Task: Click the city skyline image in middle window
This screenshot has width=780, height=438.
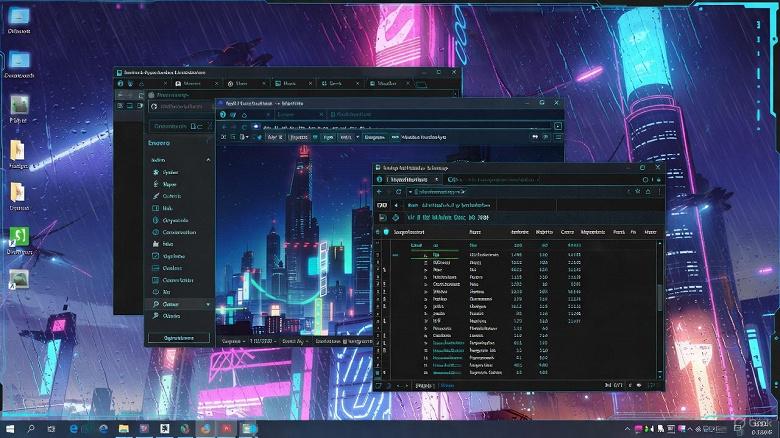Action: click(x=294, y=241)
